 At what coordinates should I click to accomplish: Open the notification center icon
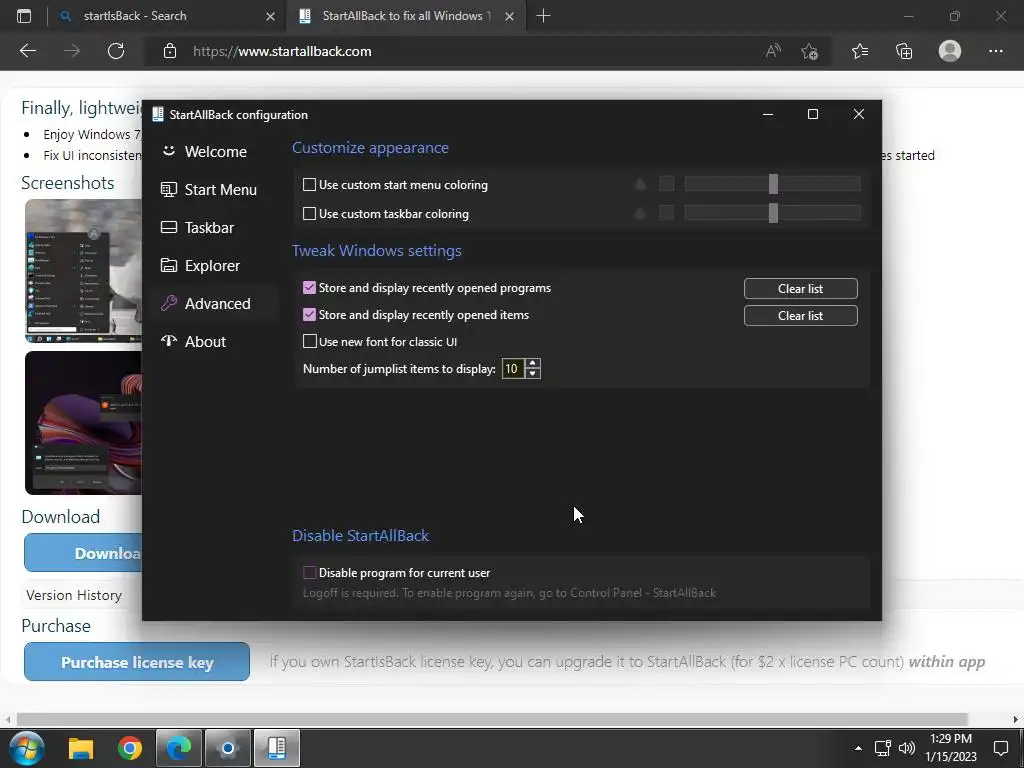[1000, 748]
